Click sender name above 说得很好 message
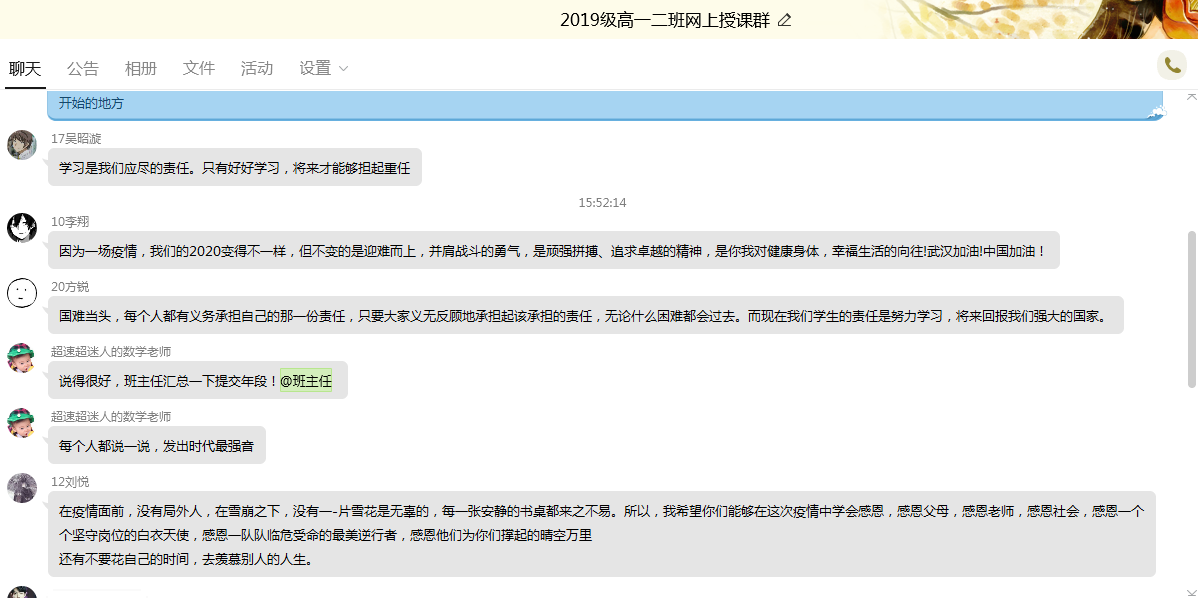 [111, 351]
